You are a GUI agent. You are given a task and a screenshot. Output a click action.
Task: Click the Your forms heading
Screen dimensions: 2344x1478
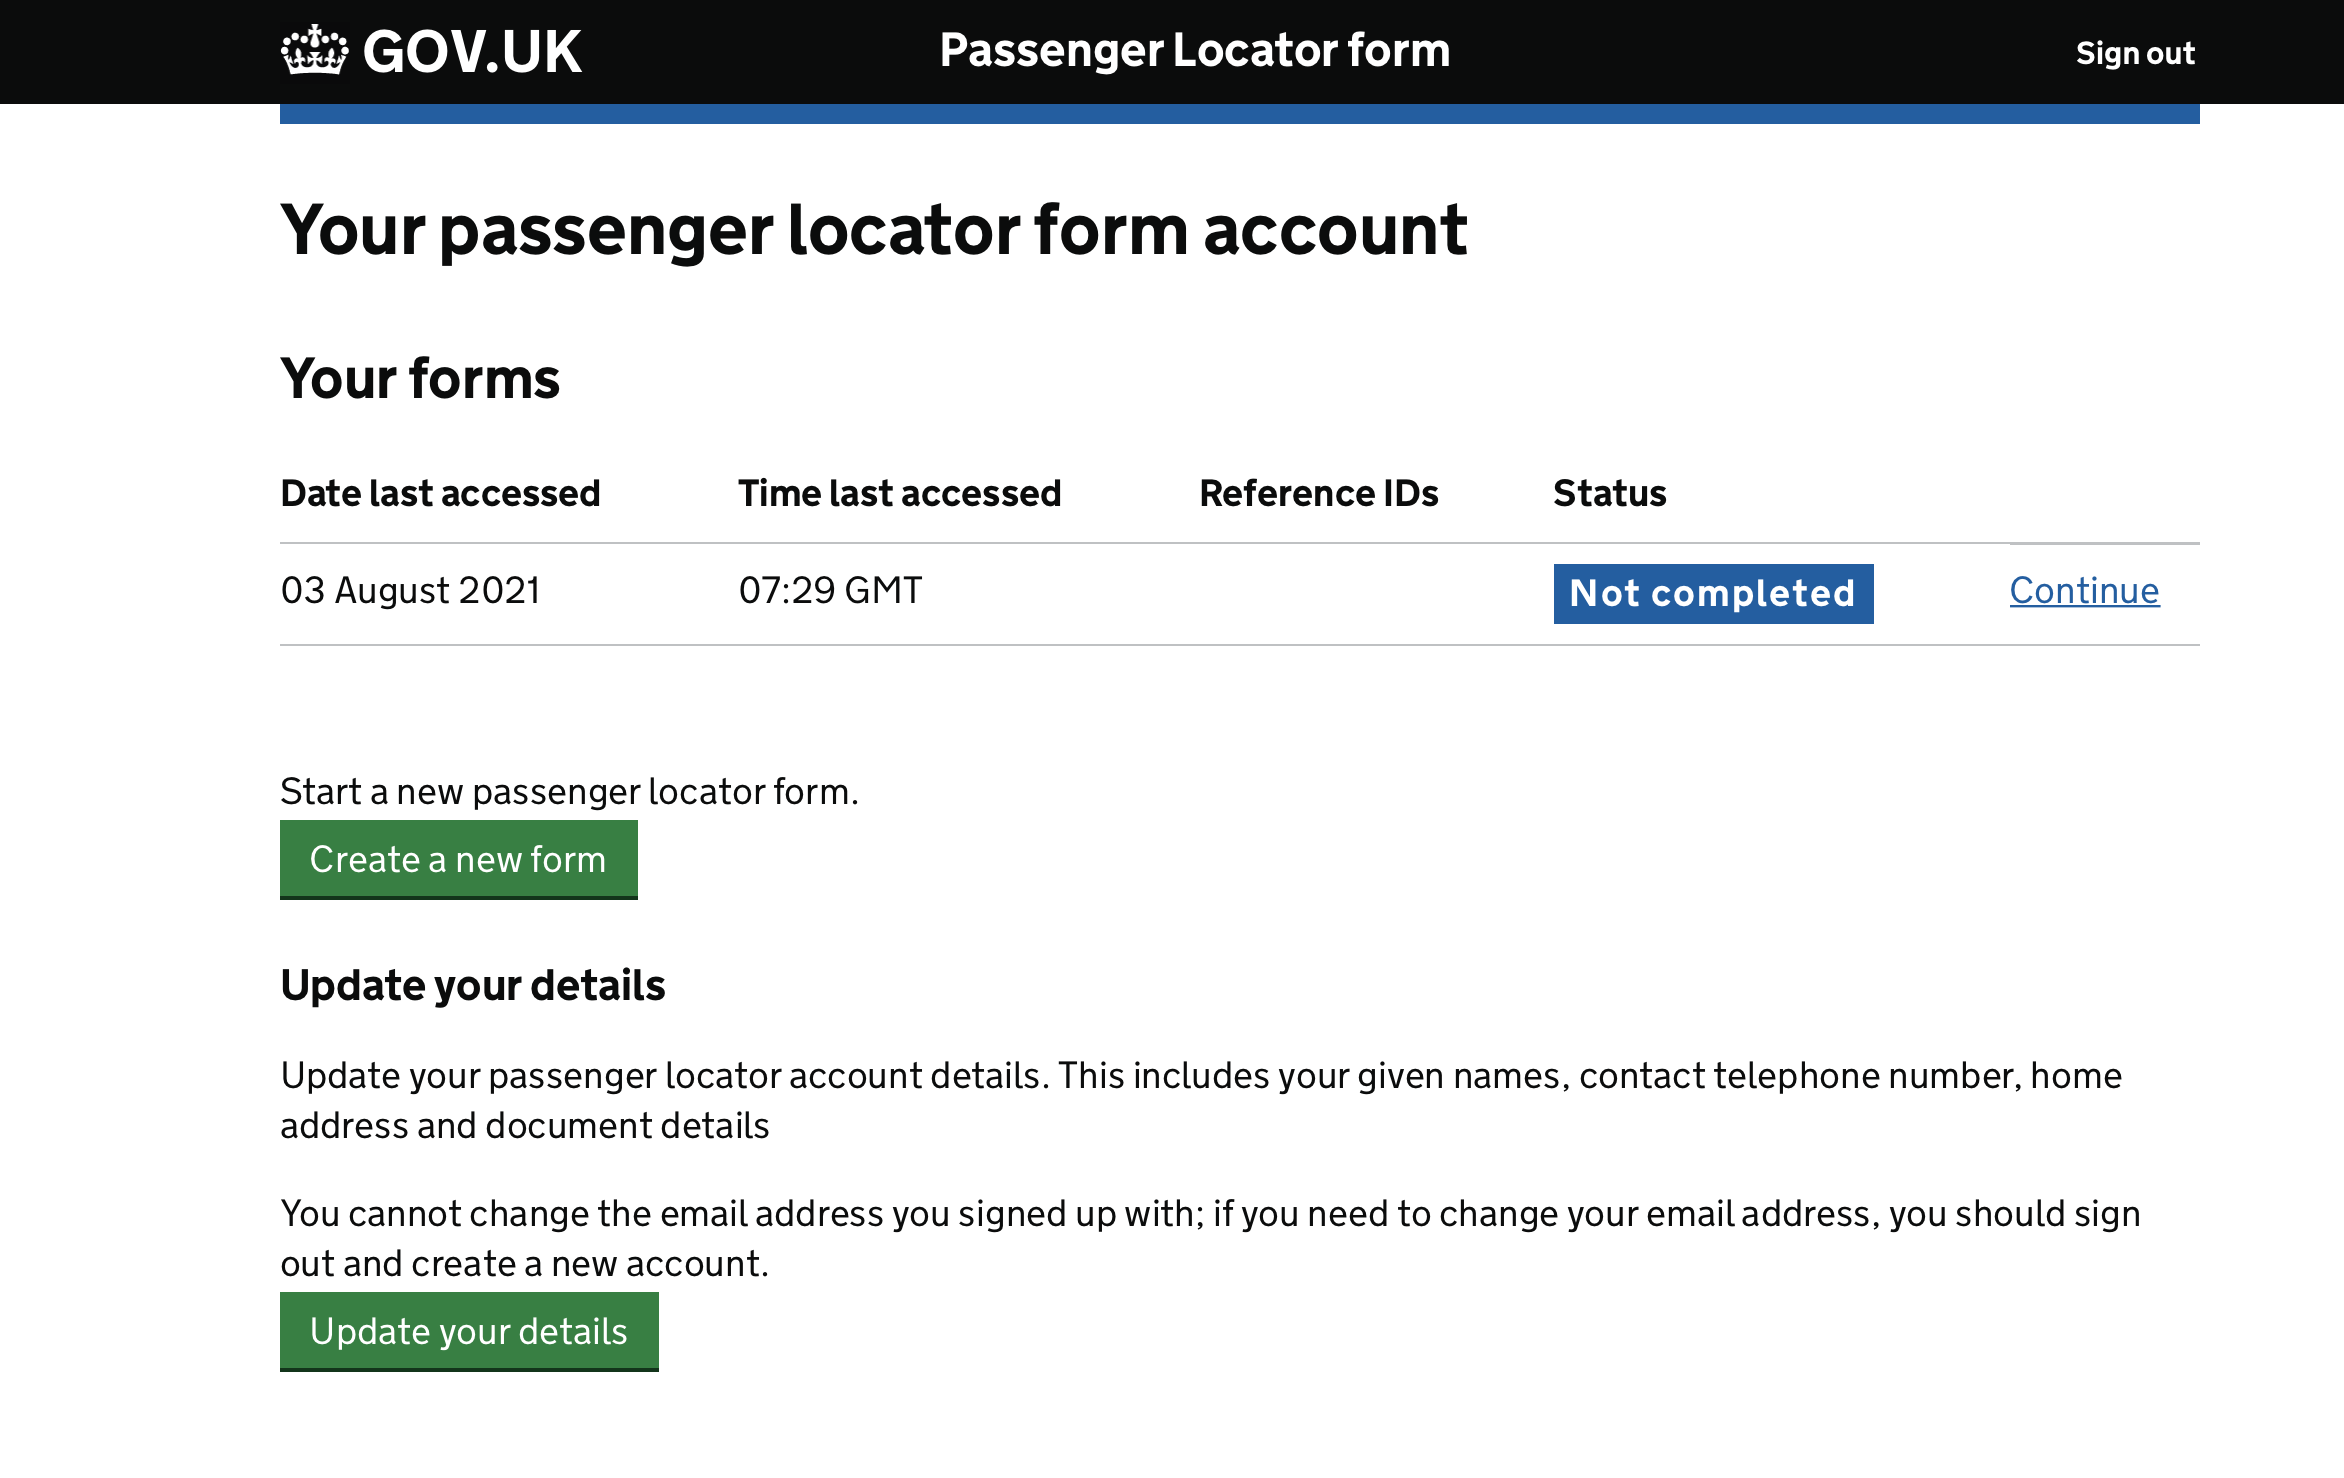click(x=420, y=379)
